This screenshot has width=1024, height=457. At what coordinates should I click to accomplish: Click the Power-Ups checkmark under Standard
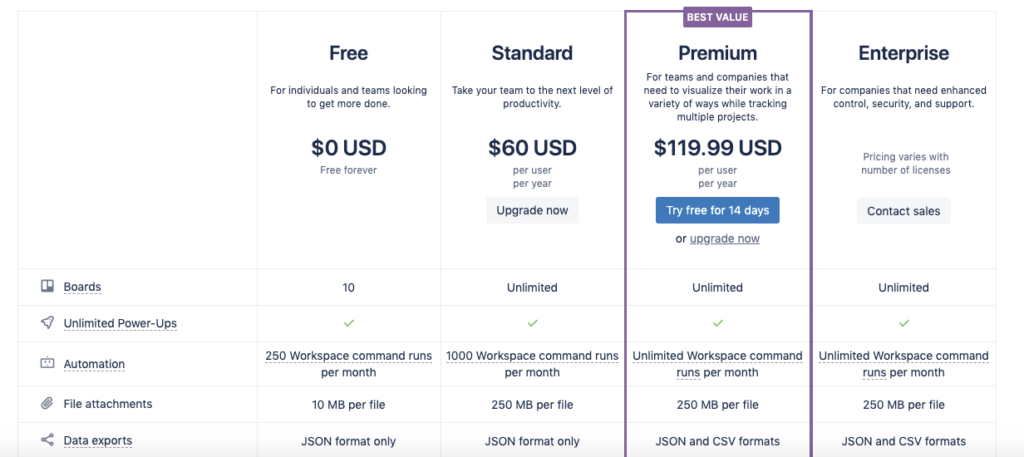(532, 323)
